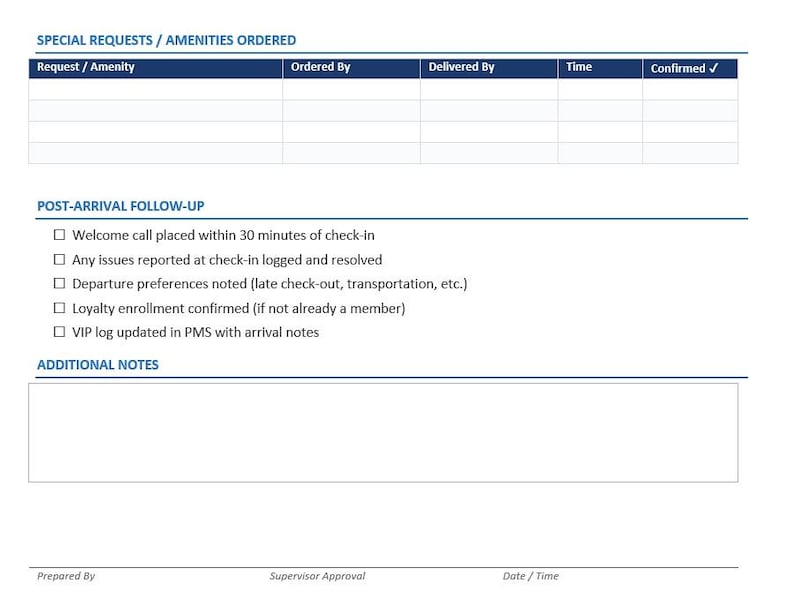
Task: Click the 'Additional Notes' heading
Action: 98,365
